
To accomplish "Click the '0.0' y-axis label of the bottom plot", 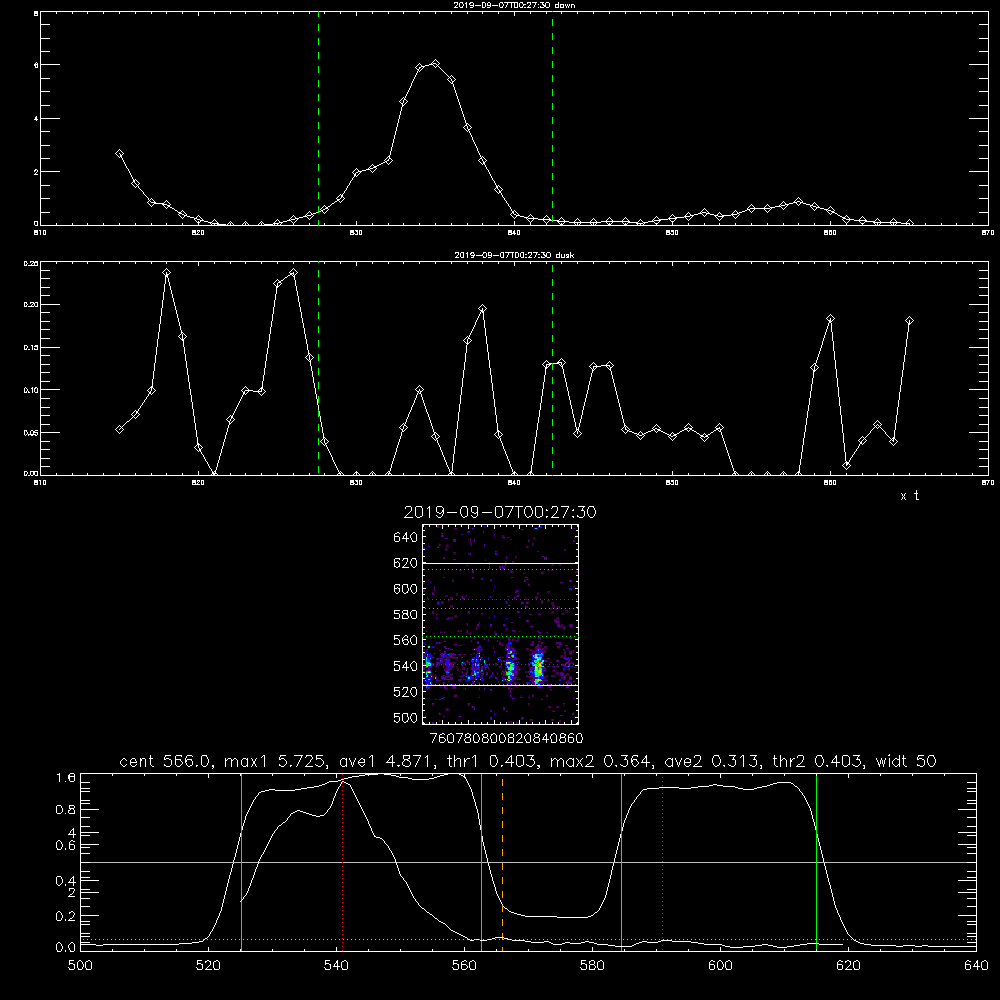I will pyautogui.click(x=66, y=948).
